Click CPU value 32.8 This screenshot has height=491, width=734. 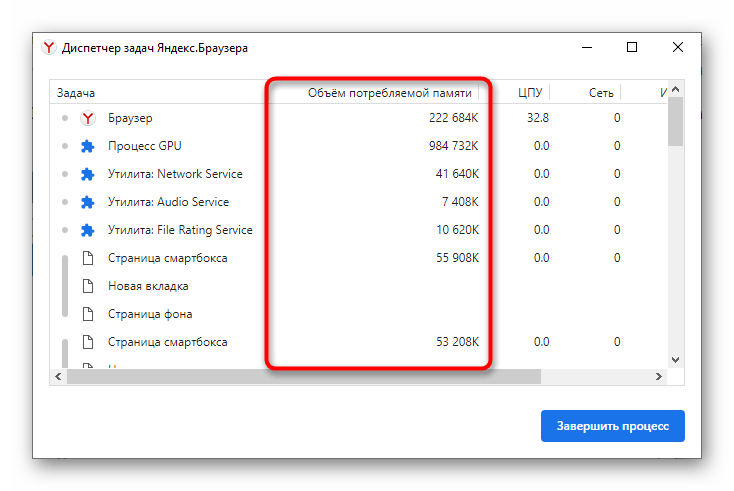point(538,118)
